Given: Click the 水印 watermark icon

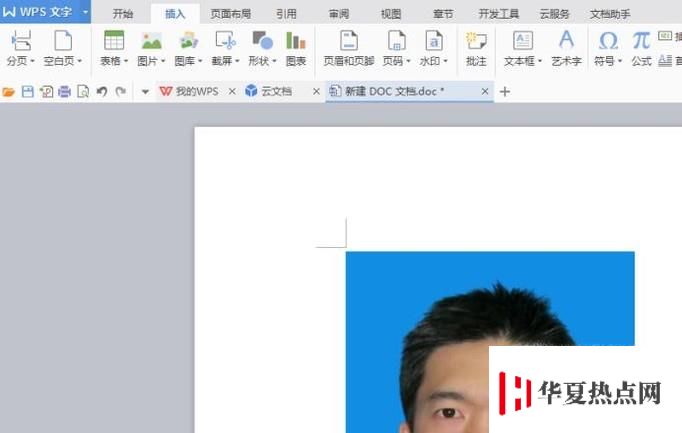Looking at the screenshot, I should (x=434, y=40).
